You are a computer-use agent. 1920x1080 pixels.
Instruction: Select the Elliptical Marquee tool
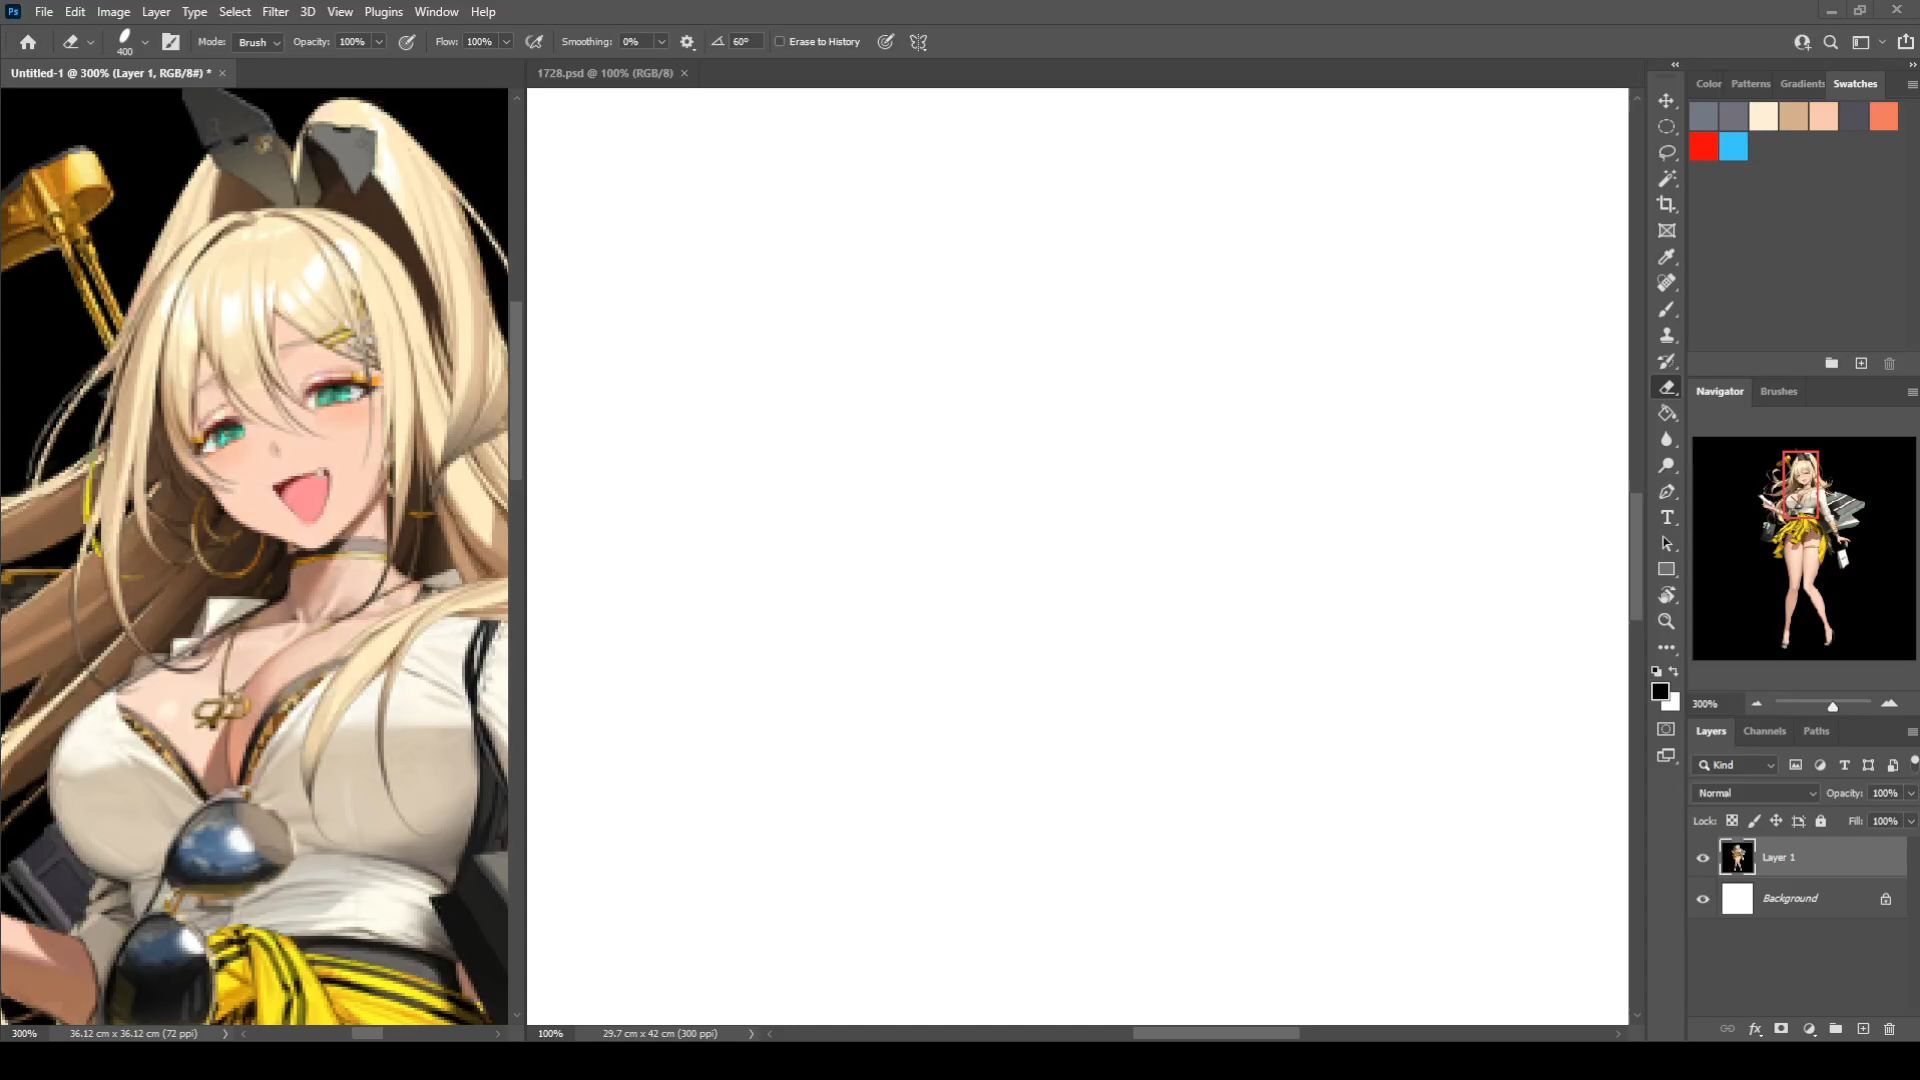click(x=1666, y=127)
